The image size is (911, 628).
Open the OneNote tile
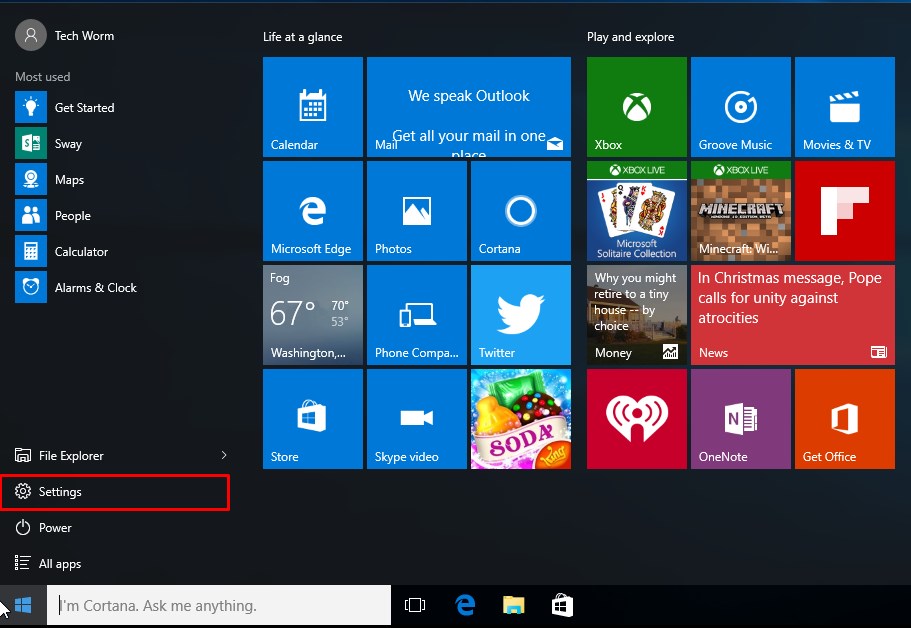coord(740,418)
